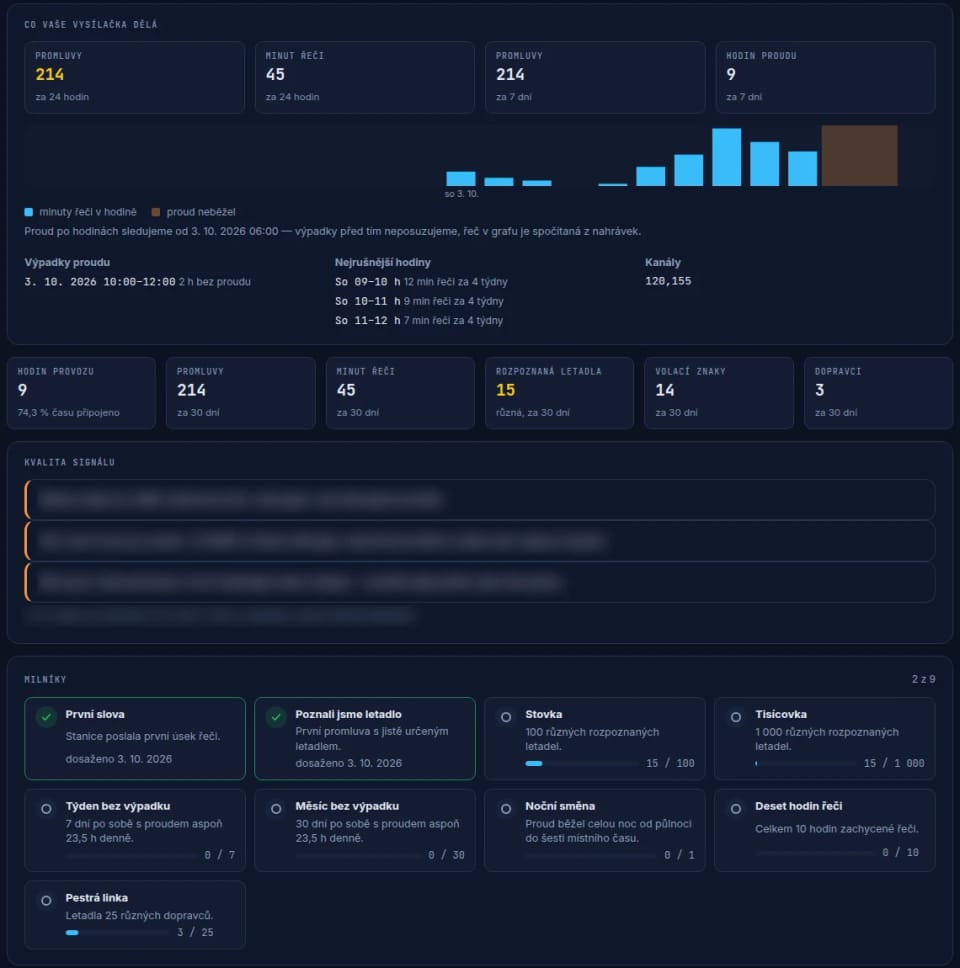
Task: Open the Promluvy za 30 dní card
Action: pos(241,393)
